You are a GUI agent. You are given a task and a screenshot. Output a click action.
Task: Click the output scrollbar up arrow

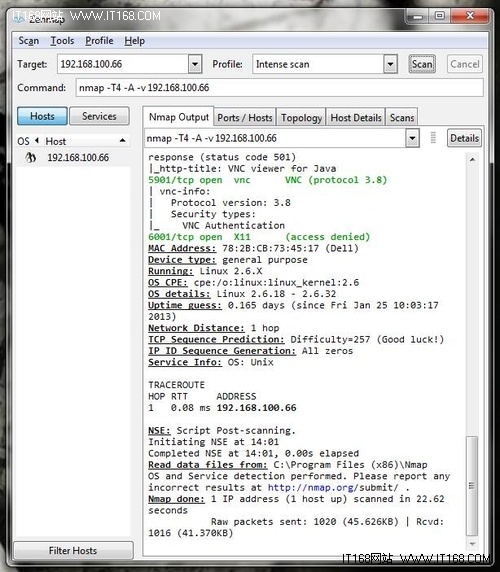[x=472, y=159]
